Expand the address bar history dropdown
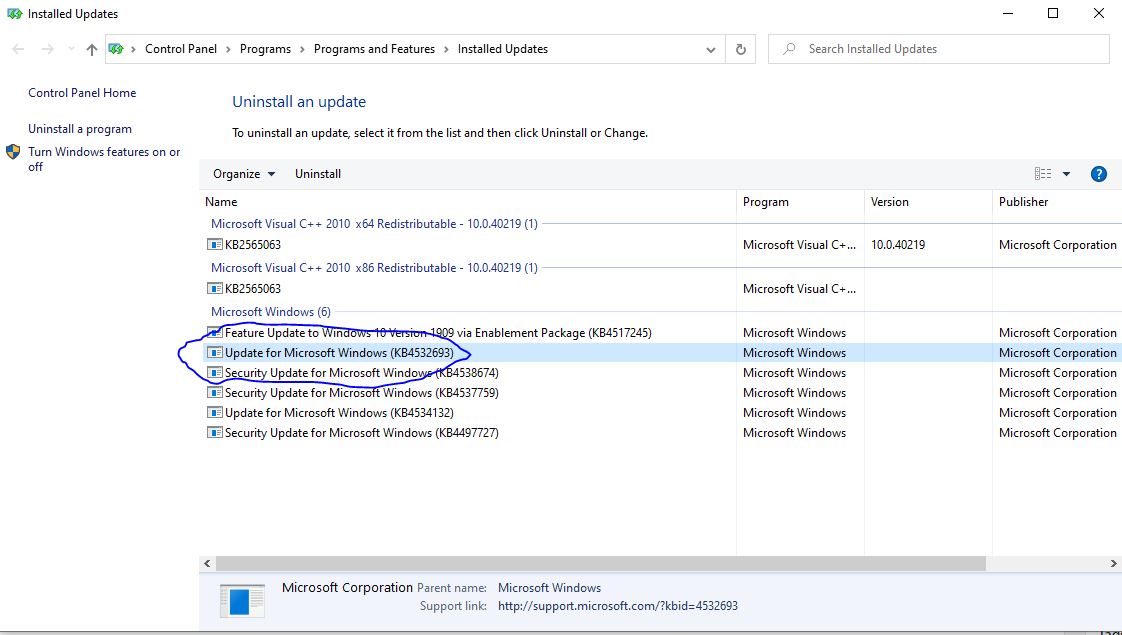The height and width of the screenshot is (635, 1122). pyautogui.click(x=711, y=49)
